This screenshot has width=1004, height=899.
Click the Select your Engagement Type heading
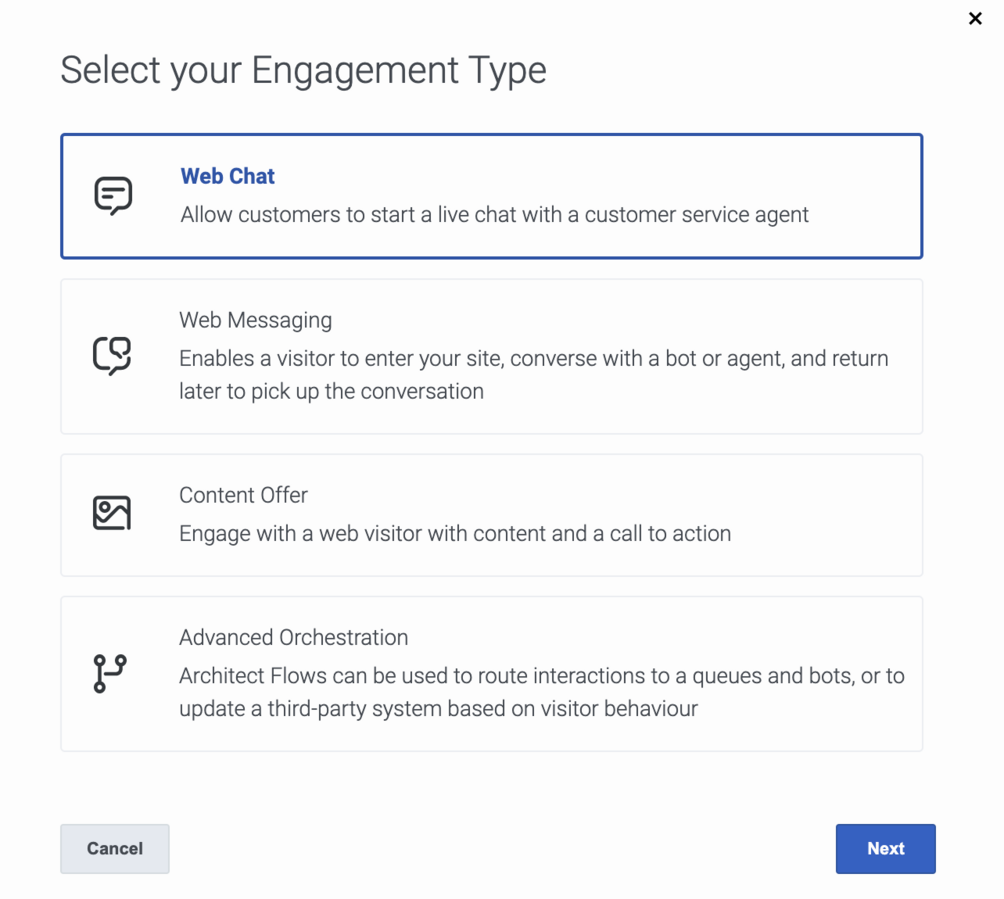(304, 70)
